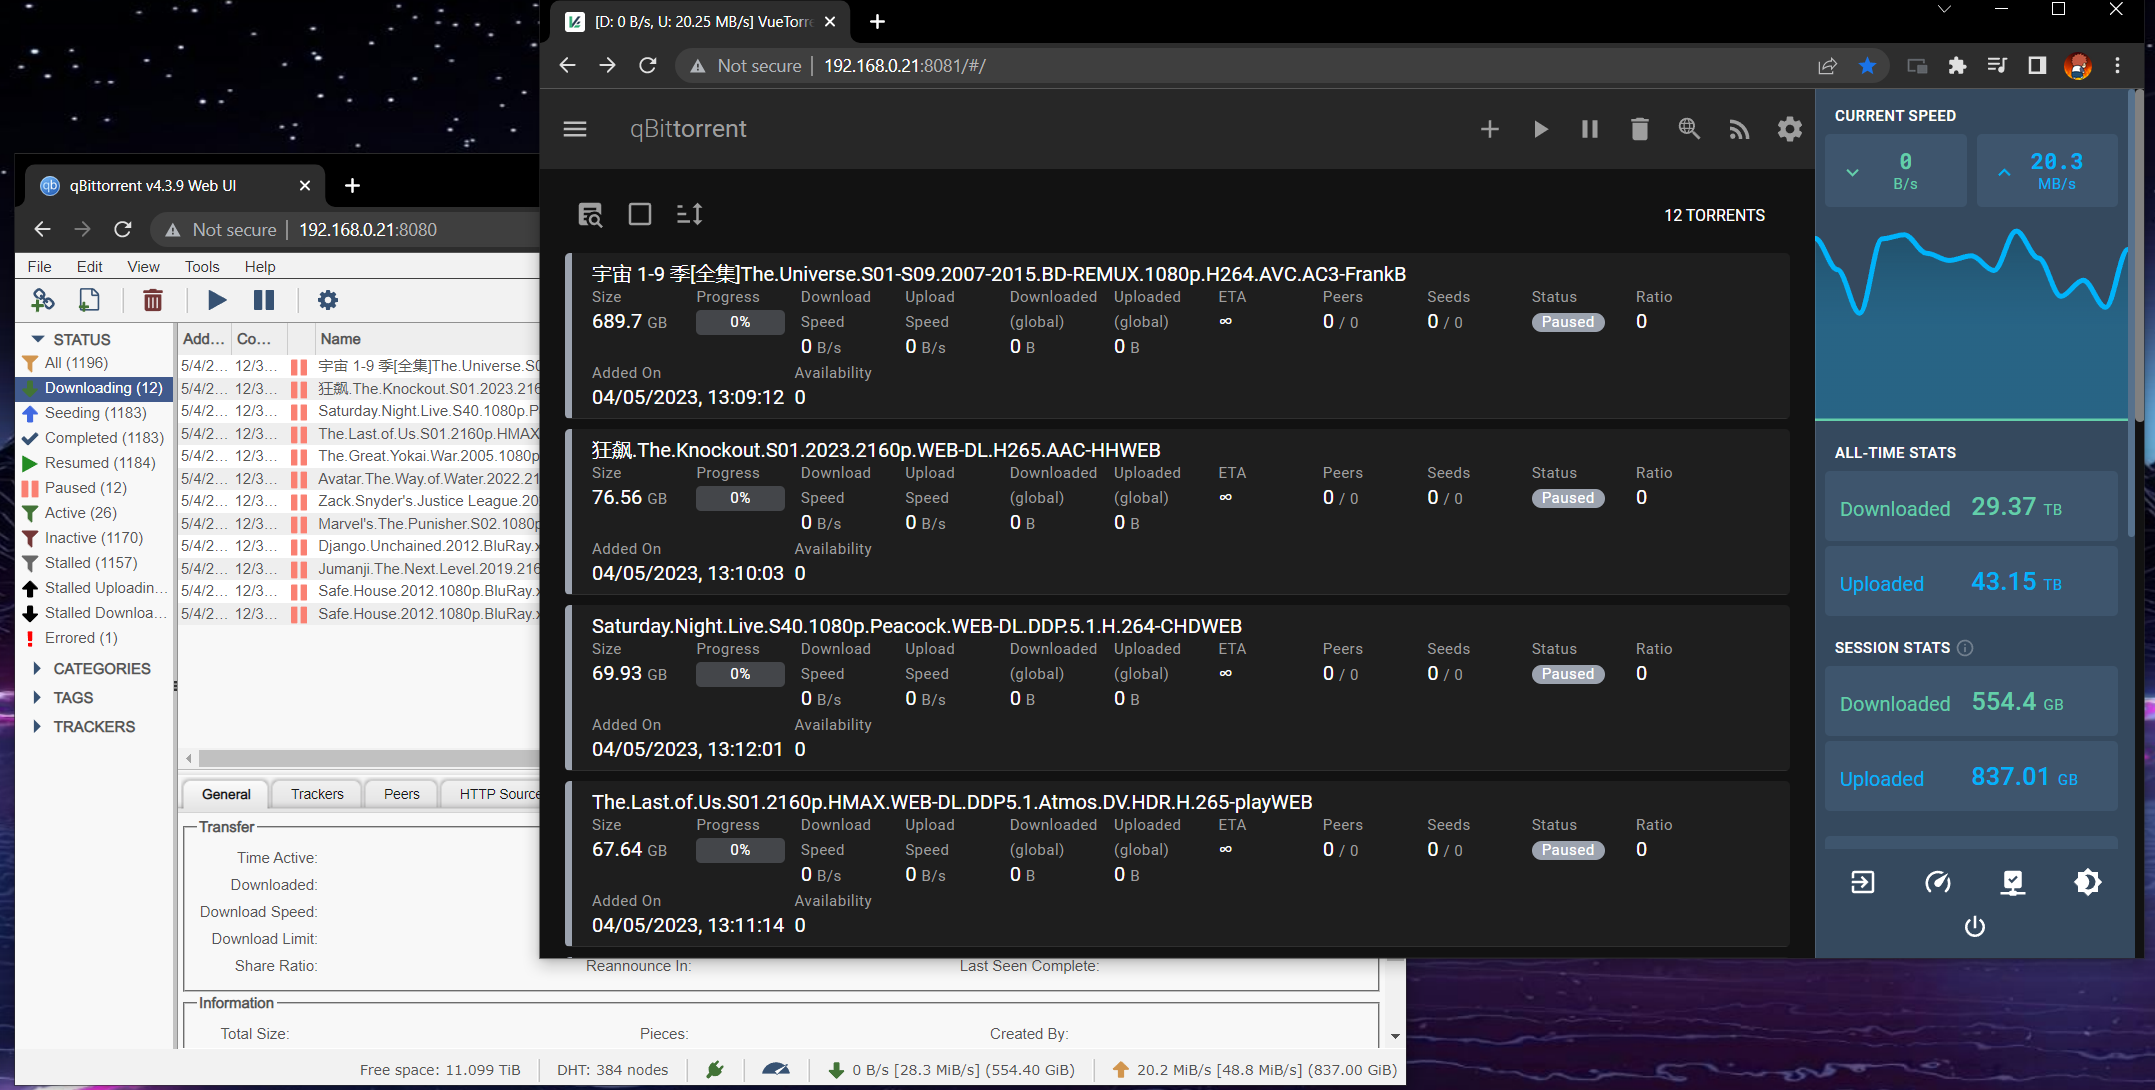Open the browser extensions puzzle icon
The width and height of the screenshot is (2155, 1090).
pyautogui.click(x=1957, y=66)
